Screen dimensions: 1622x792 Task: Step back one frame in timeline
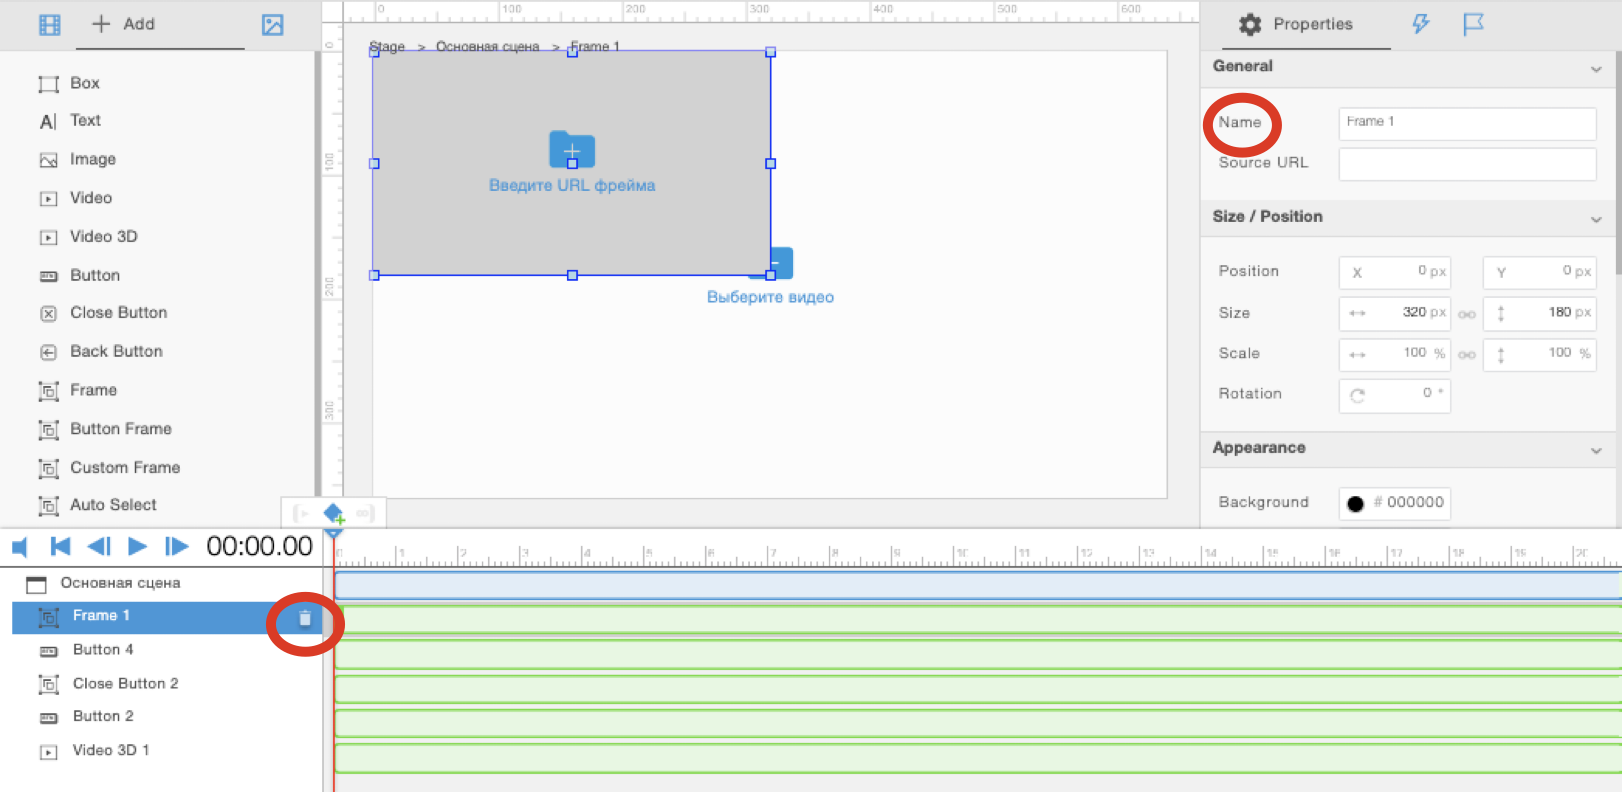coord(99,546)
